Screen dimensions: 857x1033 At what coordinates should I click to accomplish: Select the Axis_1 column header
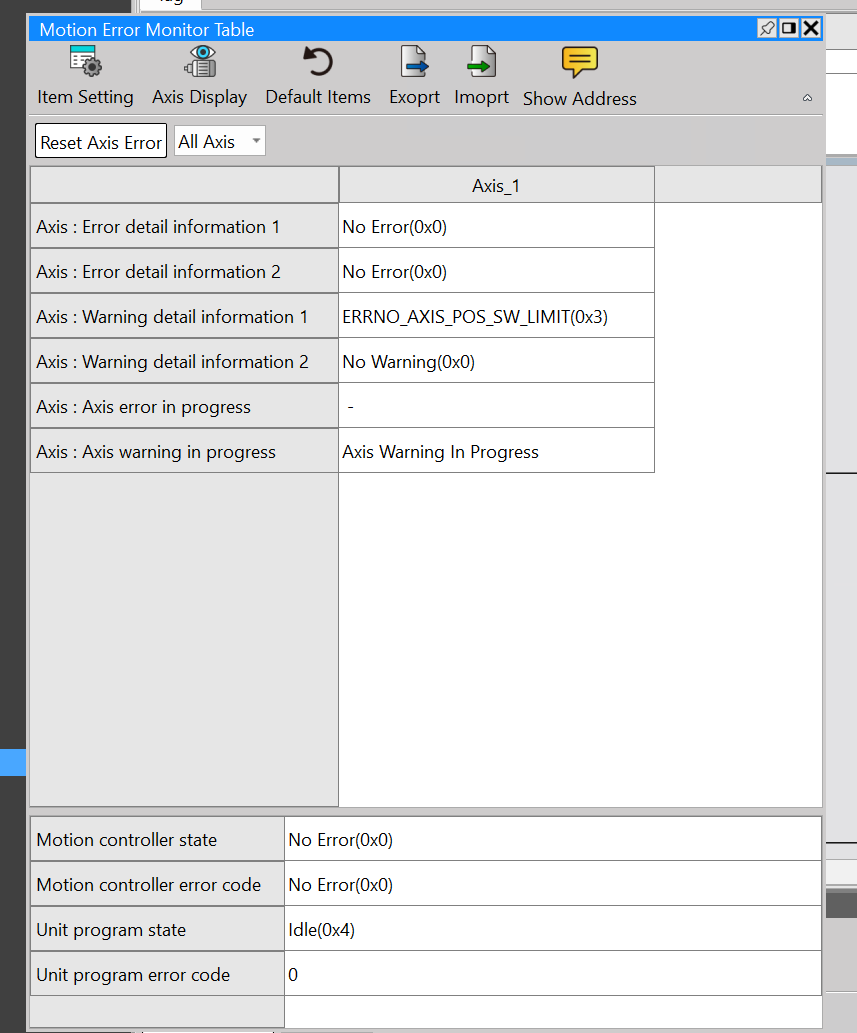coord(496,186)
